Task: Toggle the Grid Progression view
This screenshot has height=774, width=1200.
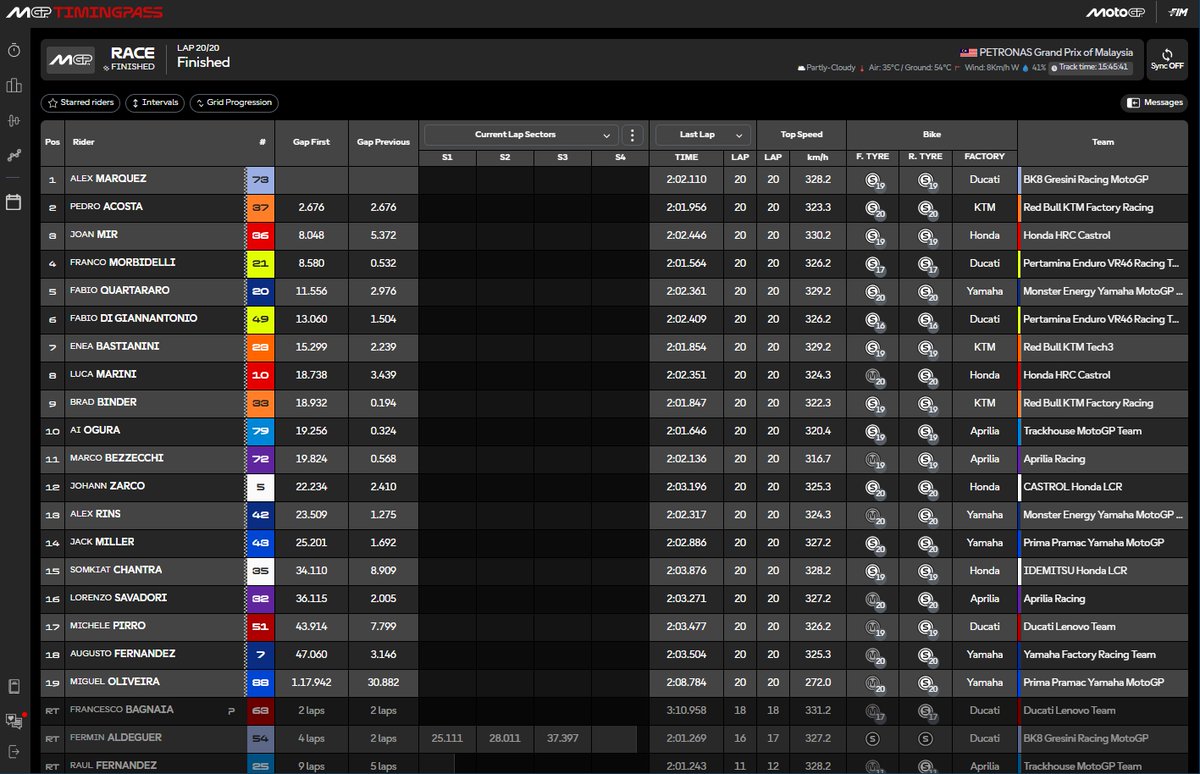Action: 234,102
